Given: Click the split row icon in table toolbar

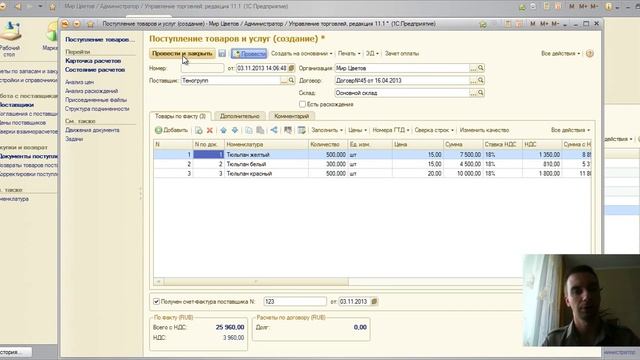Looking at the screenshot, I should click(x=274, y=130).
